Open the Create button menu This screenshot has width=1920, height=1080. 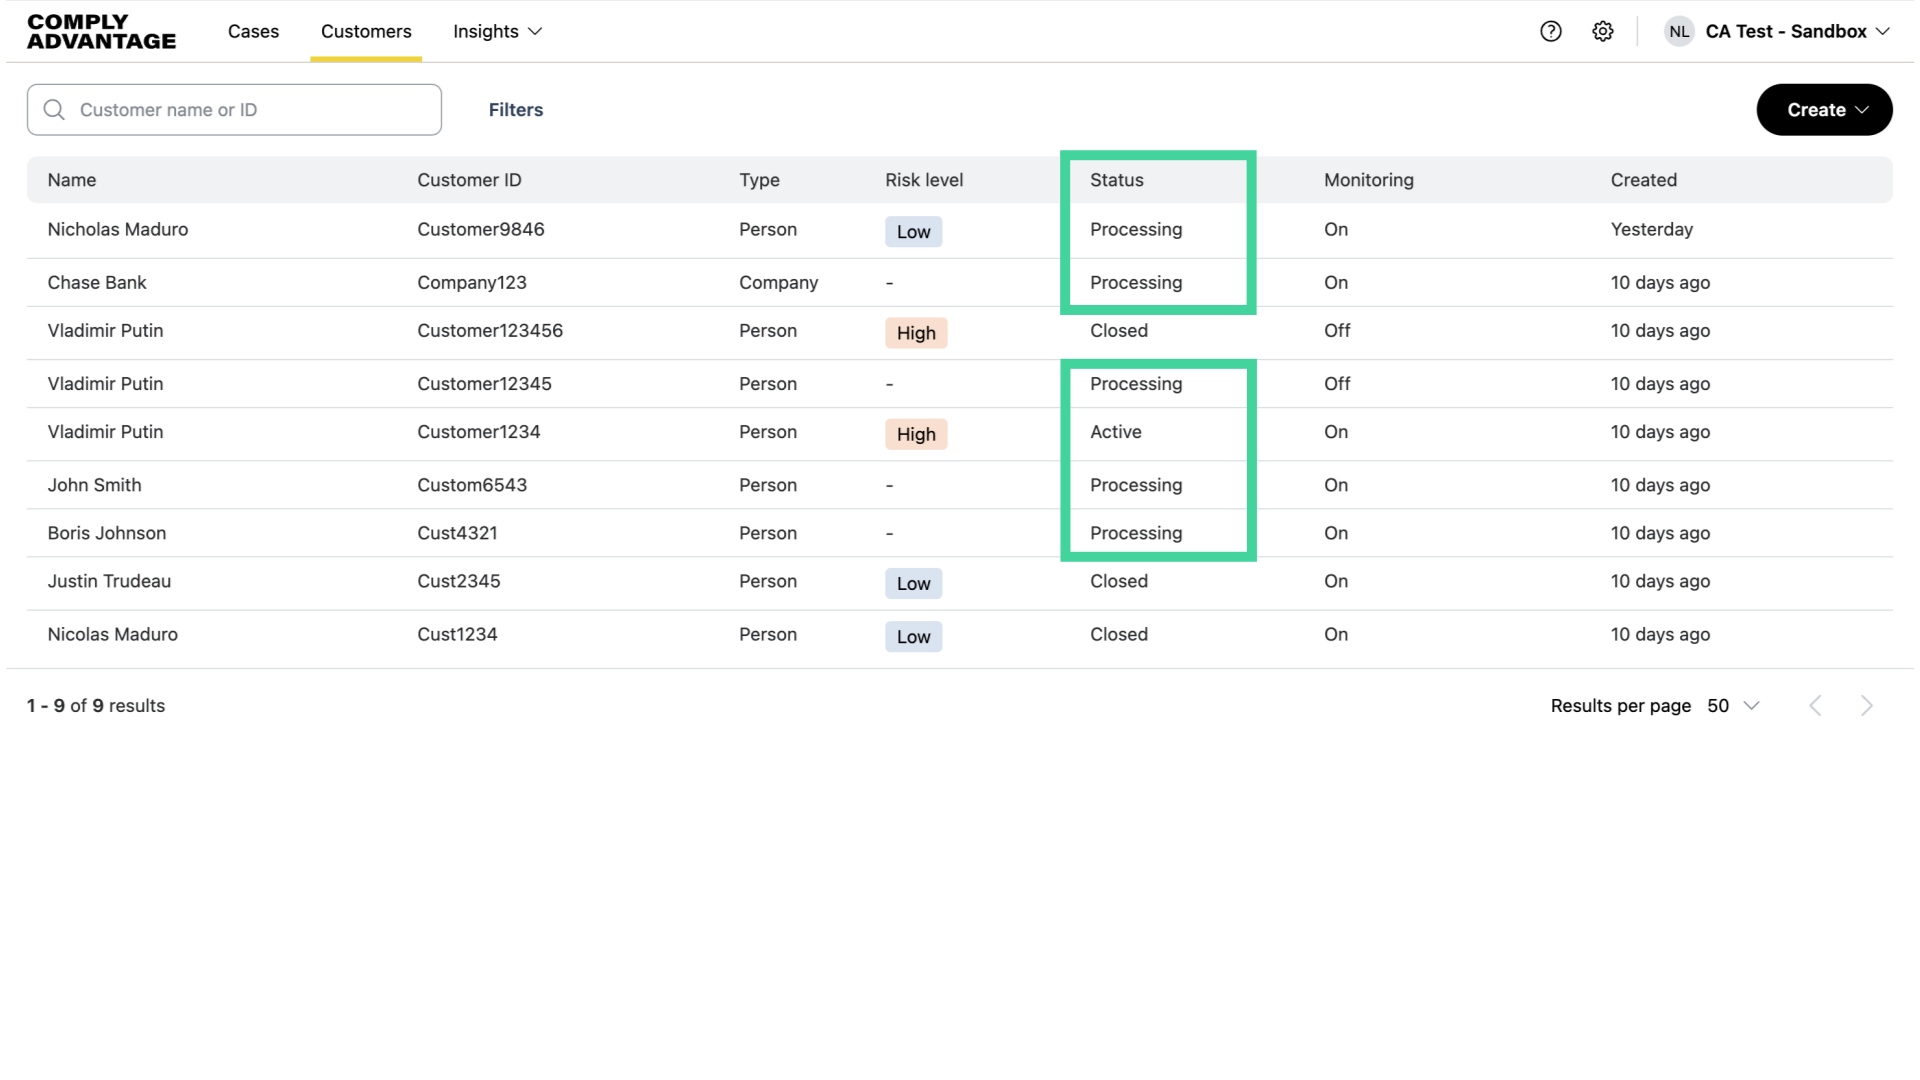click(1823, 109)
